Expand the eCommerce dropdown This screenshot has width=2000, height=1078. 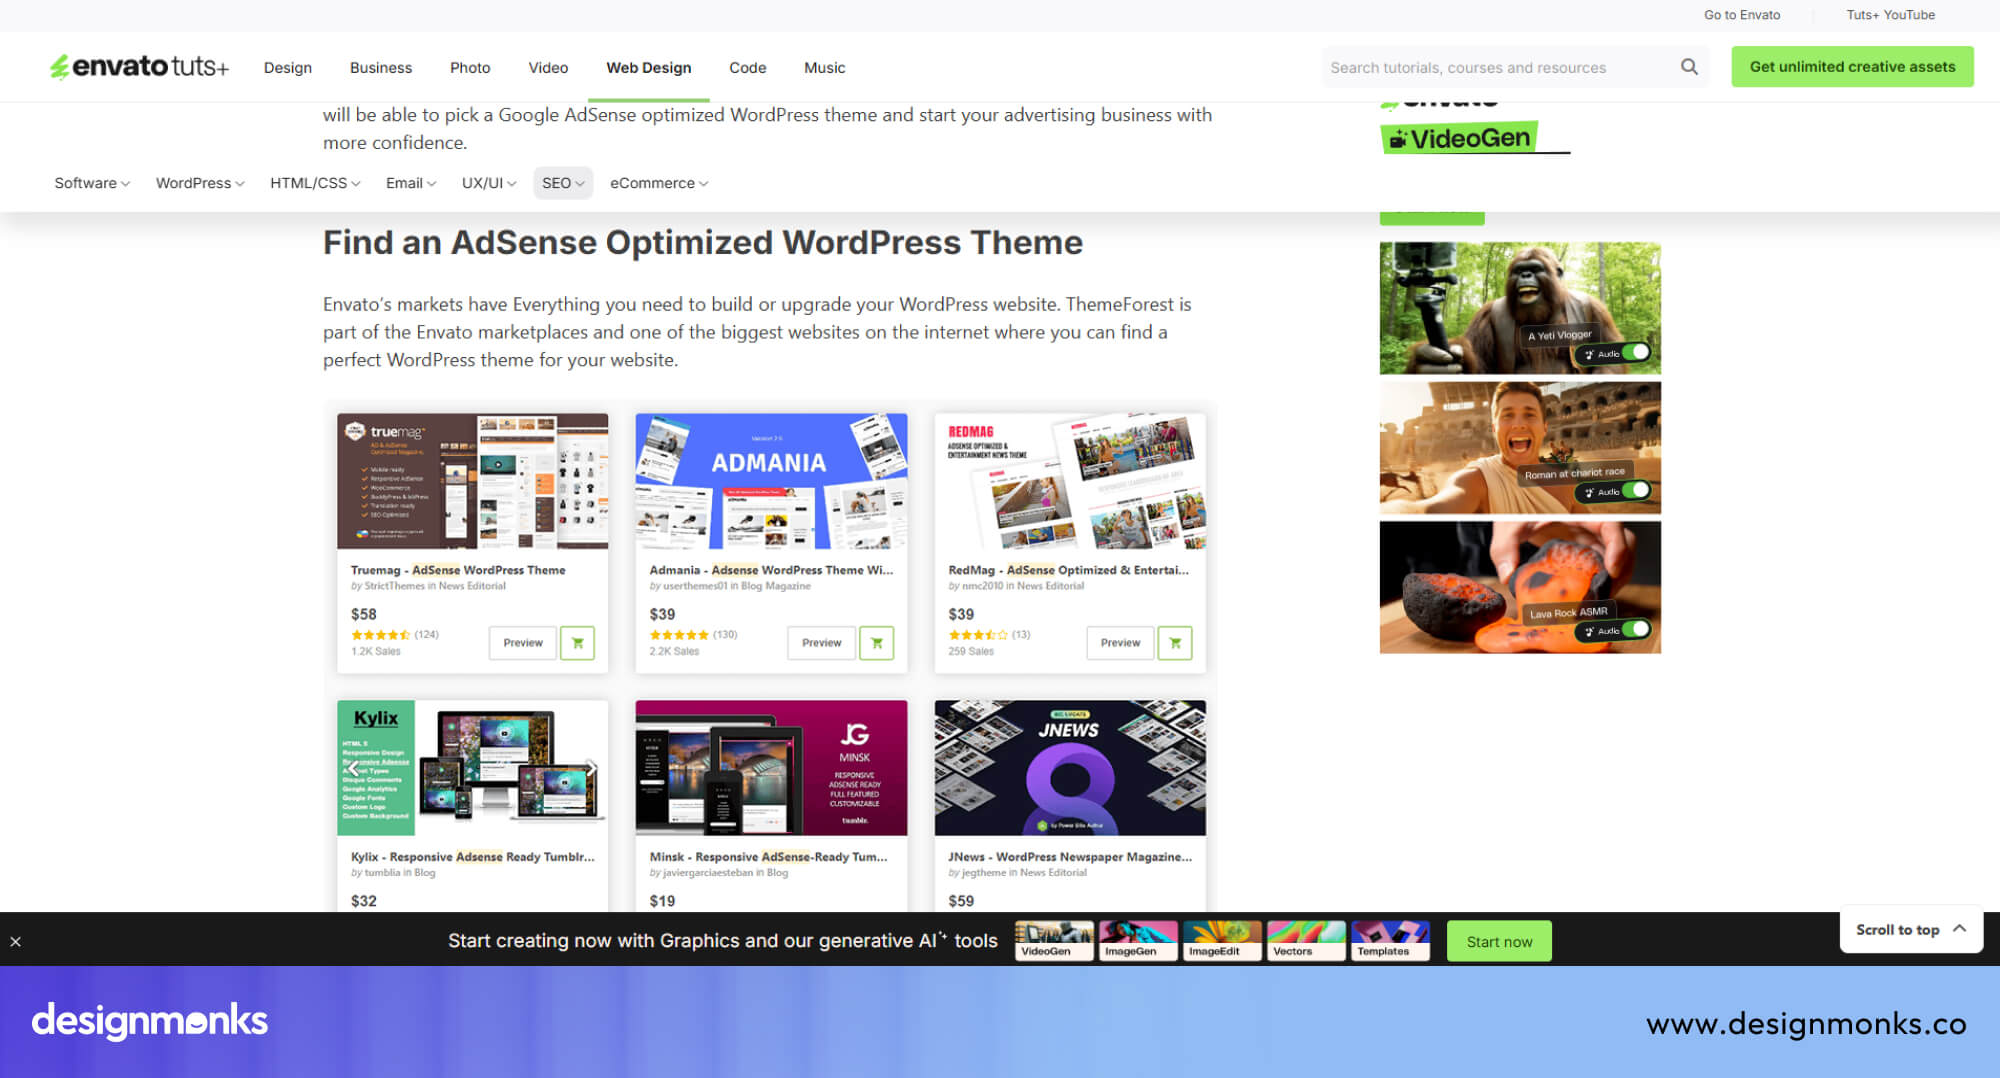coord(659,183)
